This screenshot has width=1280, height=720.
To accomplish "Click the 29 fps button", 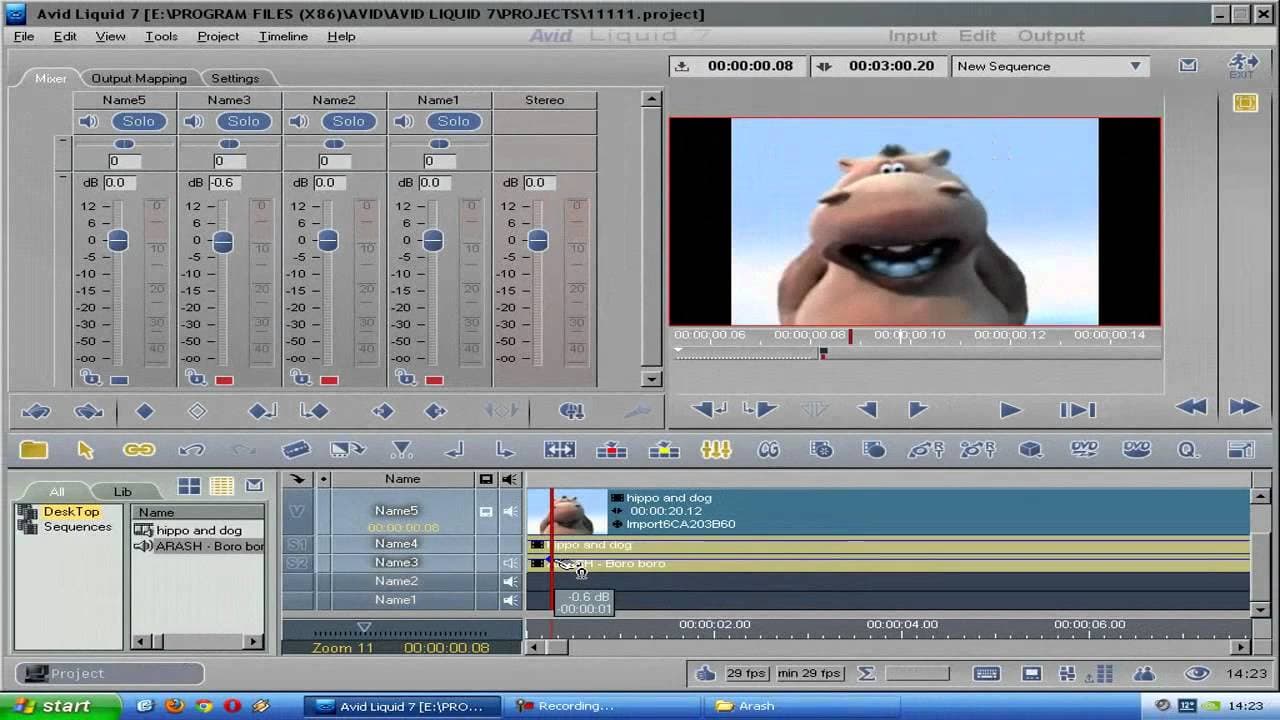I will pyautogui.click(x=746, y=673).
